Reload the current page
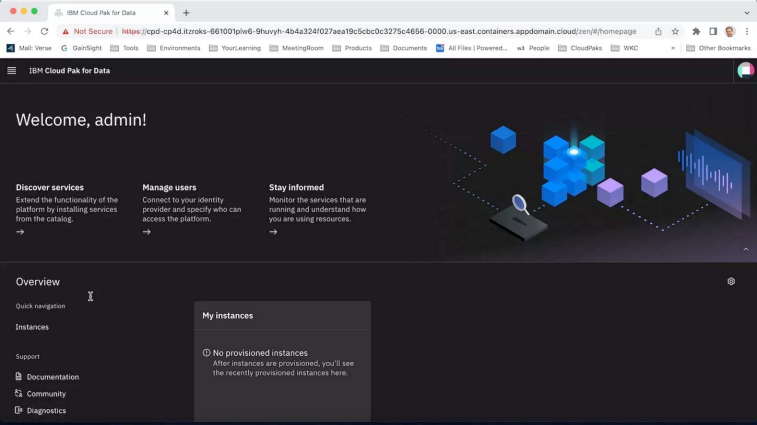This screenshot has height=425, width=757. tap(44, 31)
